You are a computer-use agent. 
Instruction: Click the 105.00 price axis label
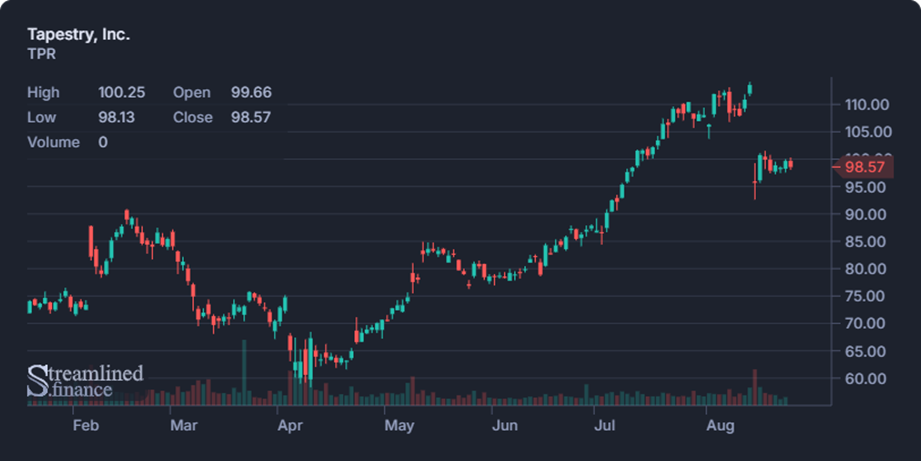(x=868, y=132)
